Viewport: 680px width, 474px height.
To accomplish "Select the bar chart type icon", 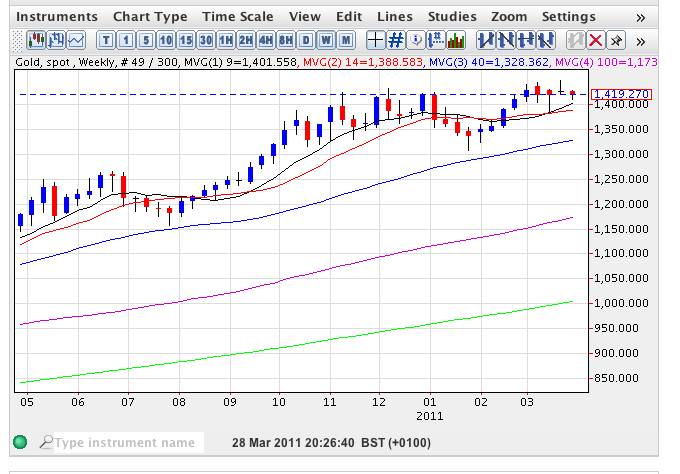I will 56,41.
